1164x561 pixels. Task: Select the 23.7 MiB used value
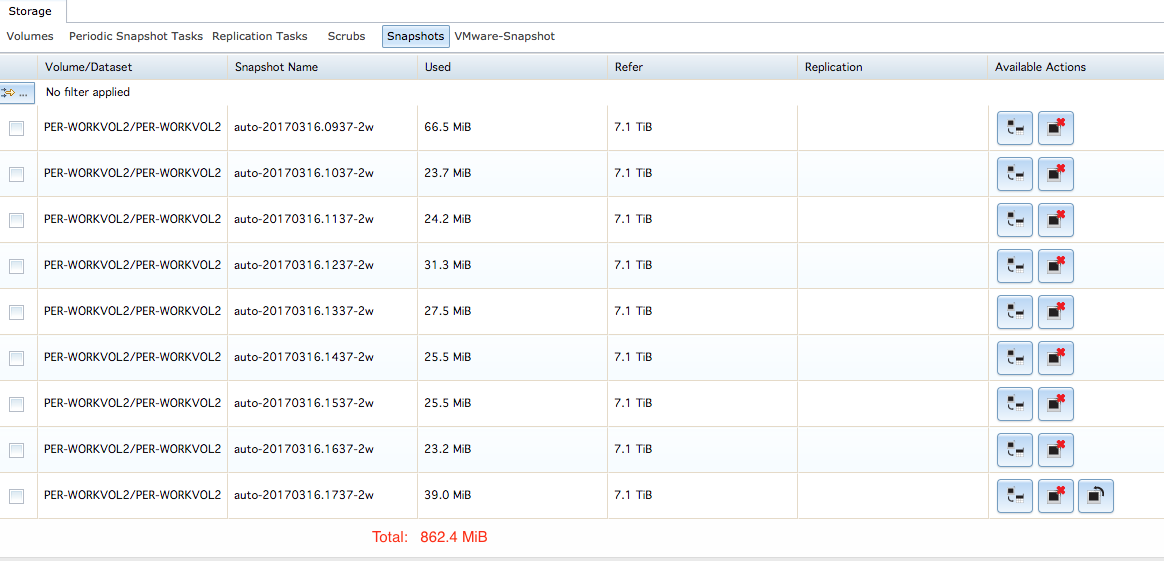point(448,174)
